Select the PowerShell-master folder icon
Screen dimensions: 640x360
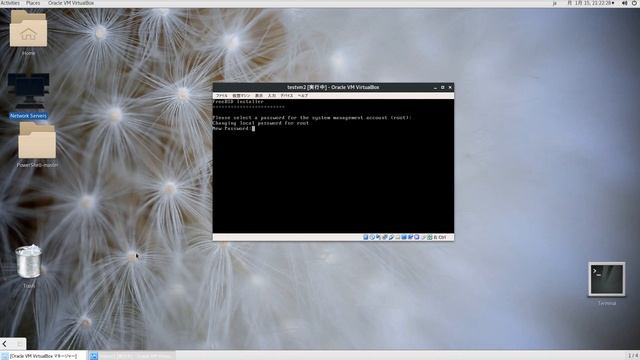pyautogui.click(x=37, y=145)
